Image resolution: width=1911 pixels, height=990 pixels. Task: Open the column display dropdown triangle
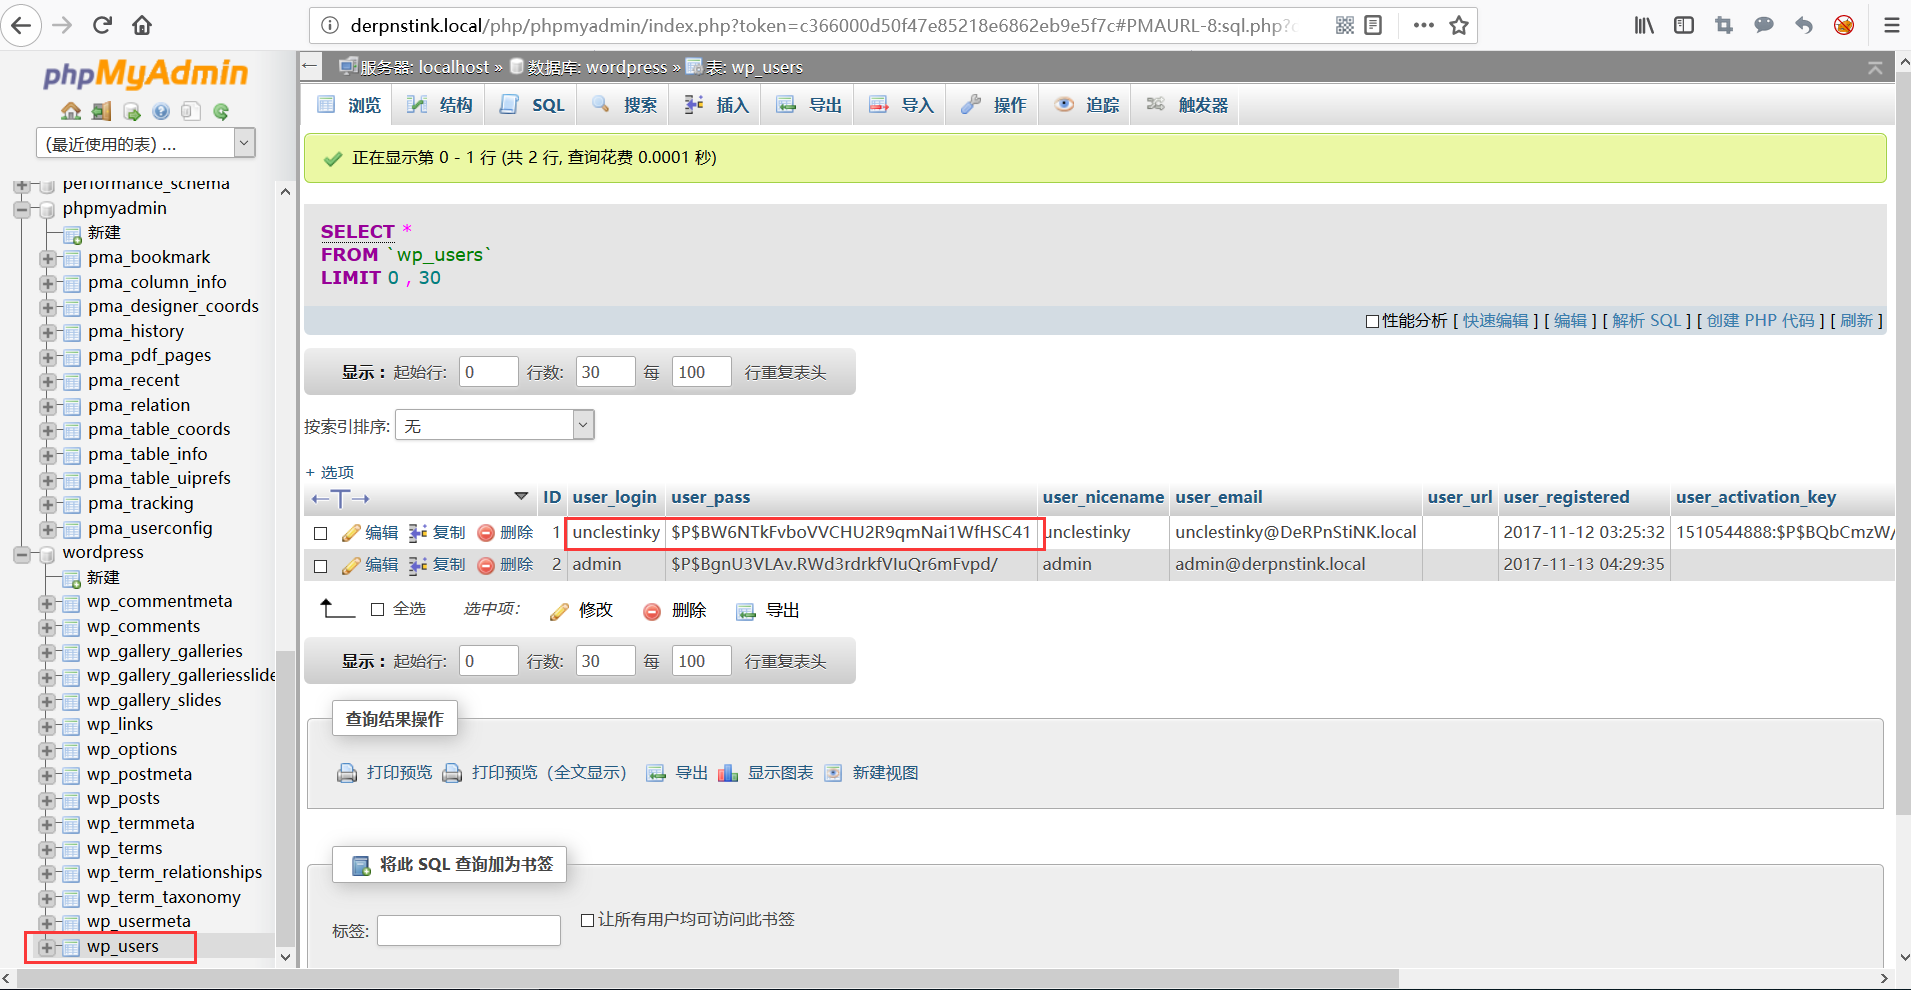(x=521, y=496)
